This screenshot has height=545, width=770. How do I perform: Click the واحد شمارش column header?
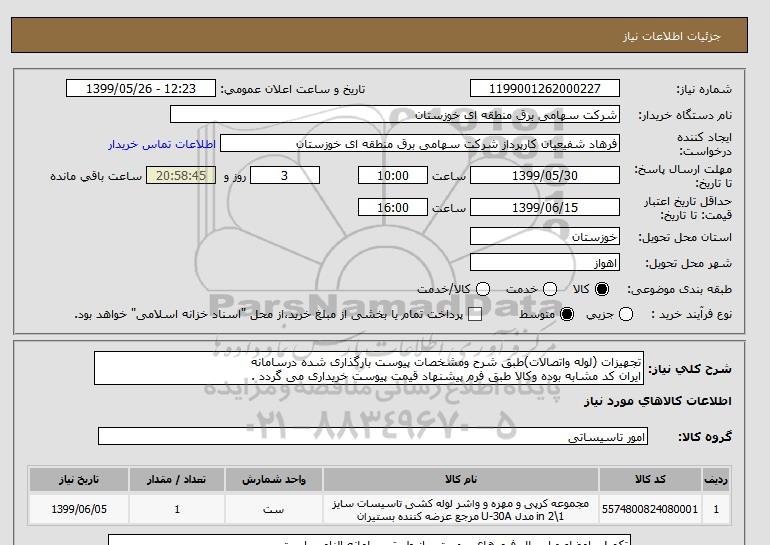tap(274, 480)
